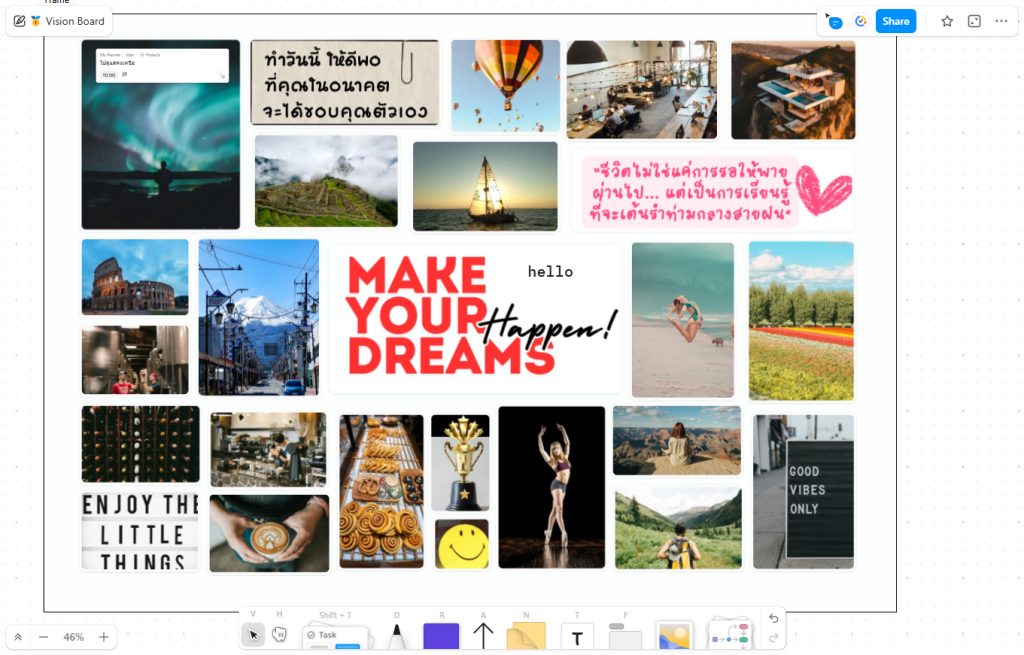Insert a frame with the Frame tool

click(x=625, y=637)
